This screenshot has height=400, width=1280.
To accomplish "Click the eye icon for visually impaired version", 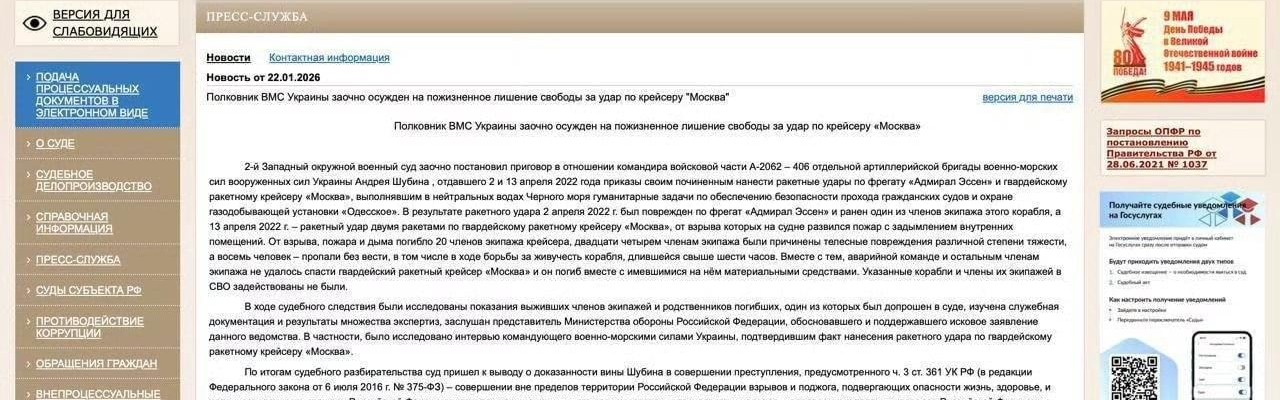I will 34,23.
